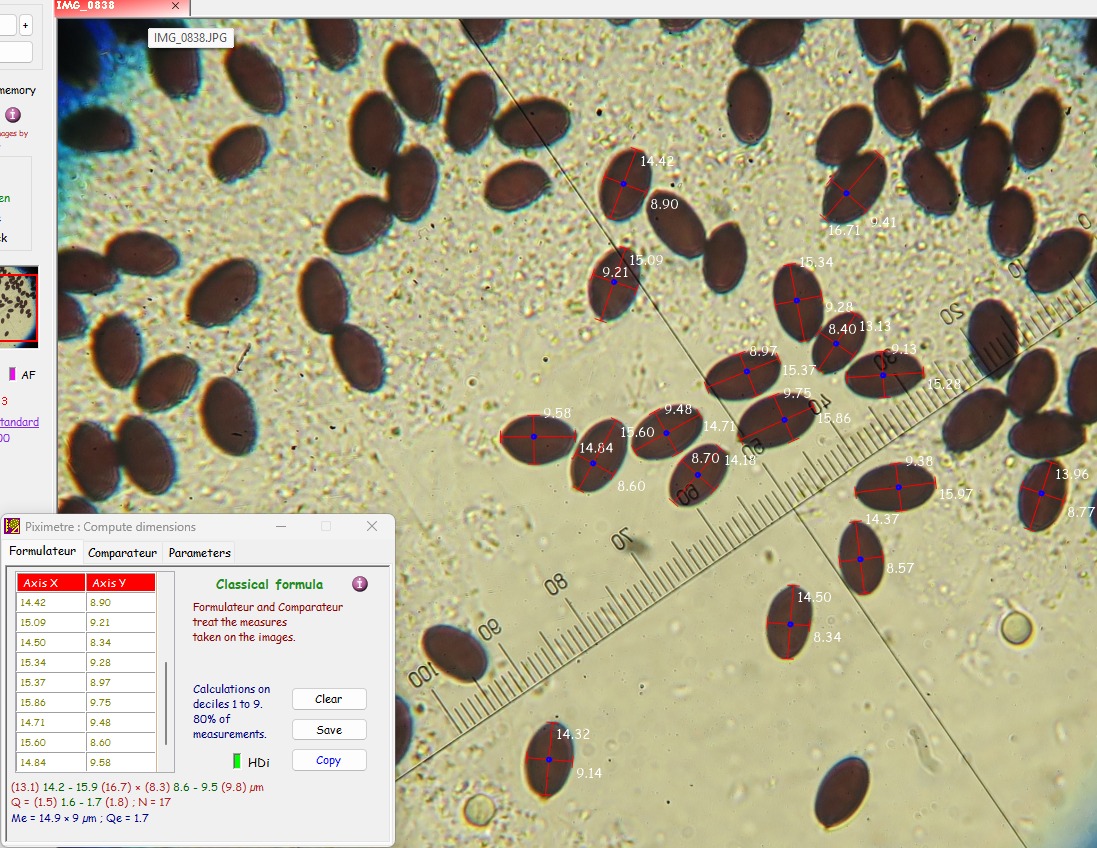The width and height of the screenshot is (1097, 848).
Task: Minimize the Compute dimensions dialog
Action: [281, 526]
